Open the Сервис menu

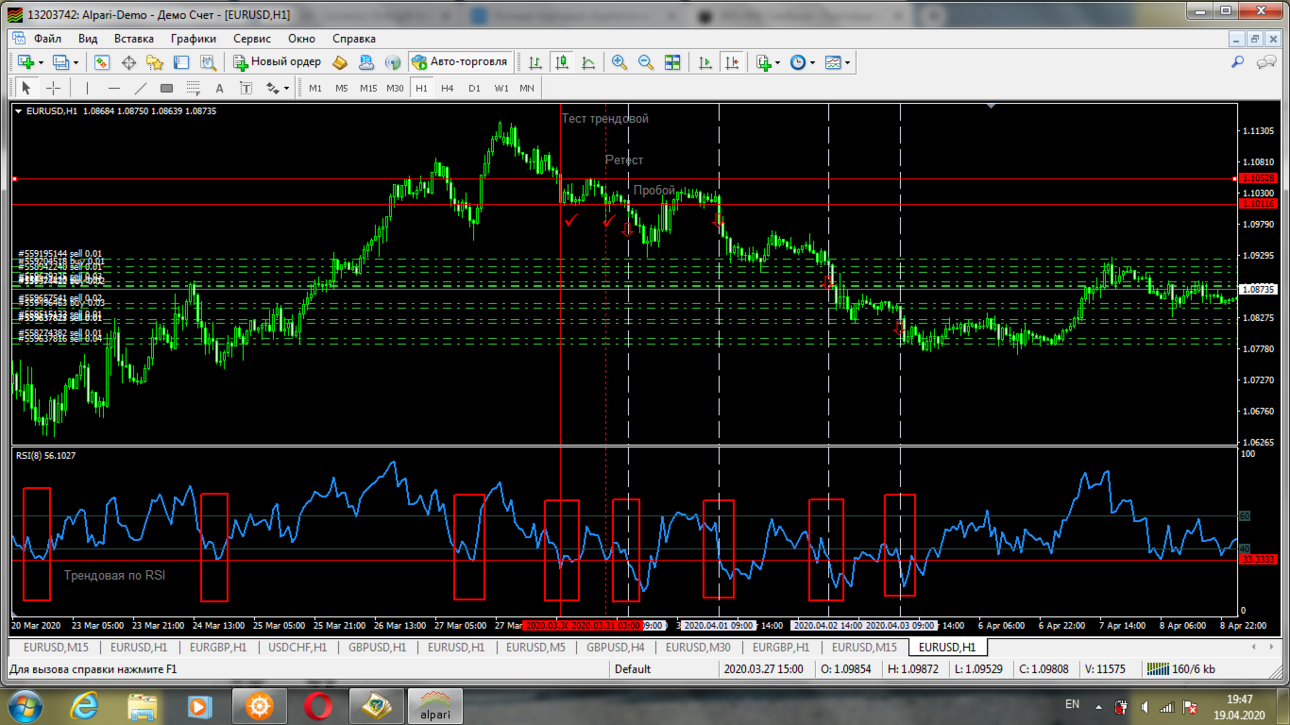(x=252, y=38)
